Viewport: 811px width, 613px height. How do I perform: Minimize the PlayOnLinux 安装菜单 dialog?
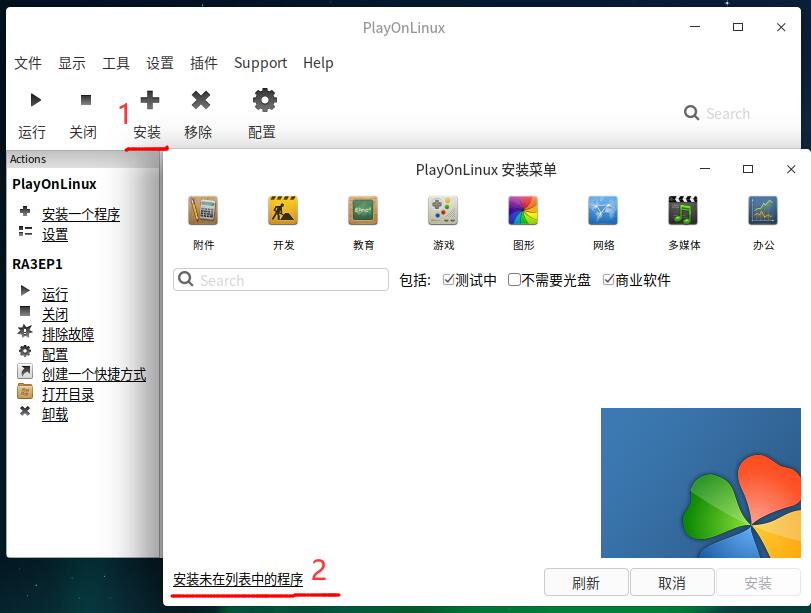[x=704, y=169]
